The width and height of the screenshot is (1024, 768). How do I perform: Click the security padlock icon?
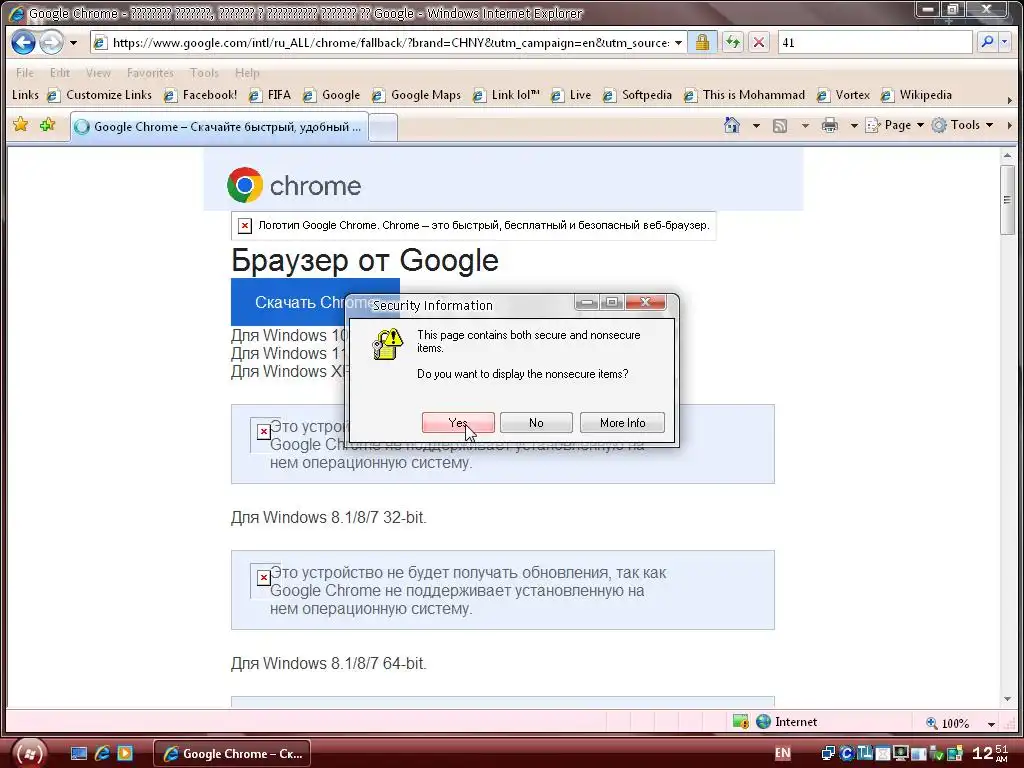pos(702,43)
